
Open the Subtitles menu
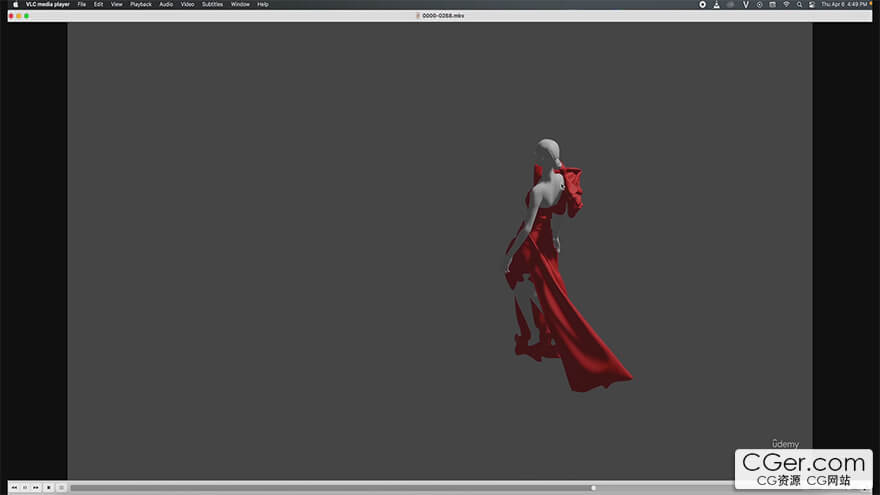click(x=213, y=4)
